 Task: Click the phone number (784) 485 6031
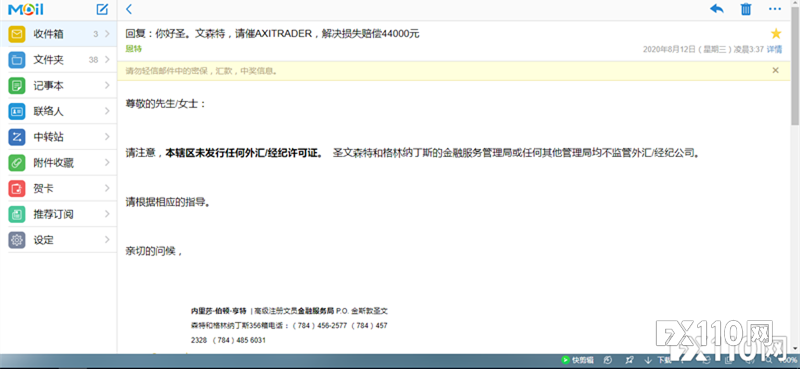tap(239, 340)
